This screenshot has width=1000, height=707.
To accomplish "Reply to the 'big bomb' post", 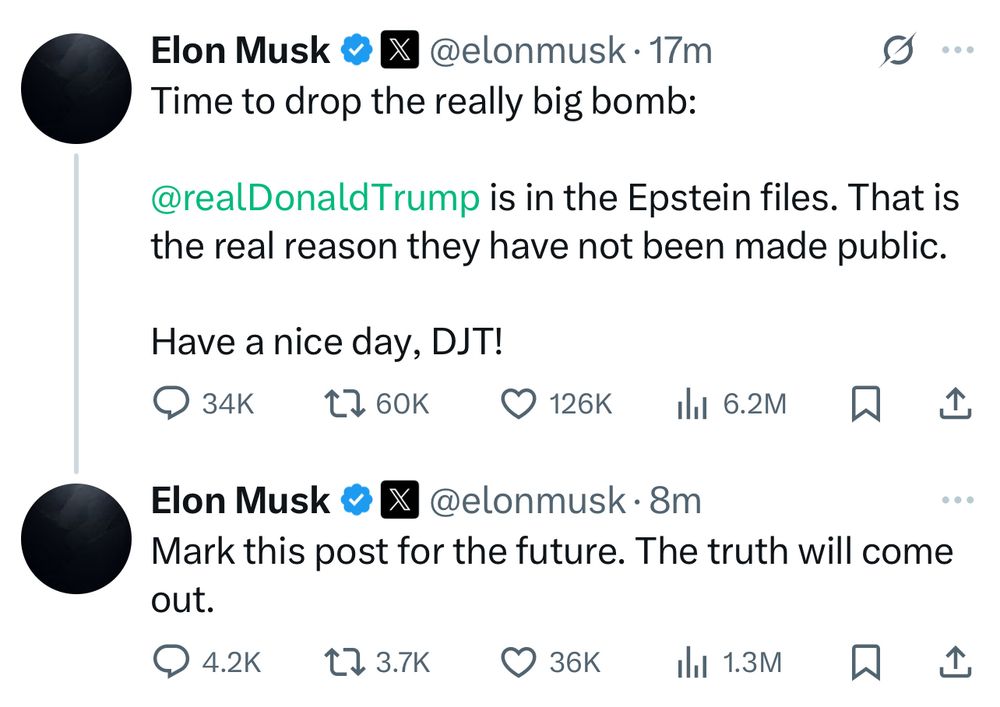I will click(203, 404).
